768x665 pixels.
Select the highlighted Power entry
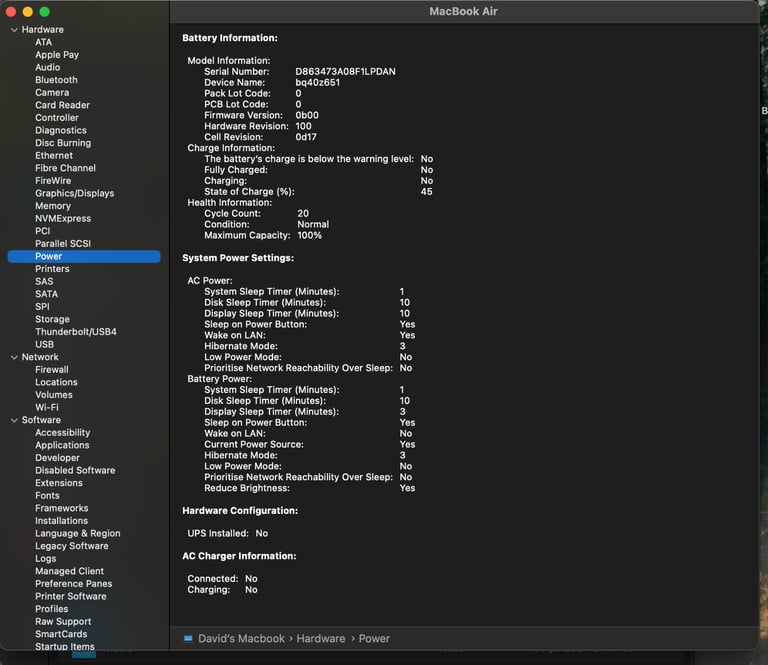(84, 257)
